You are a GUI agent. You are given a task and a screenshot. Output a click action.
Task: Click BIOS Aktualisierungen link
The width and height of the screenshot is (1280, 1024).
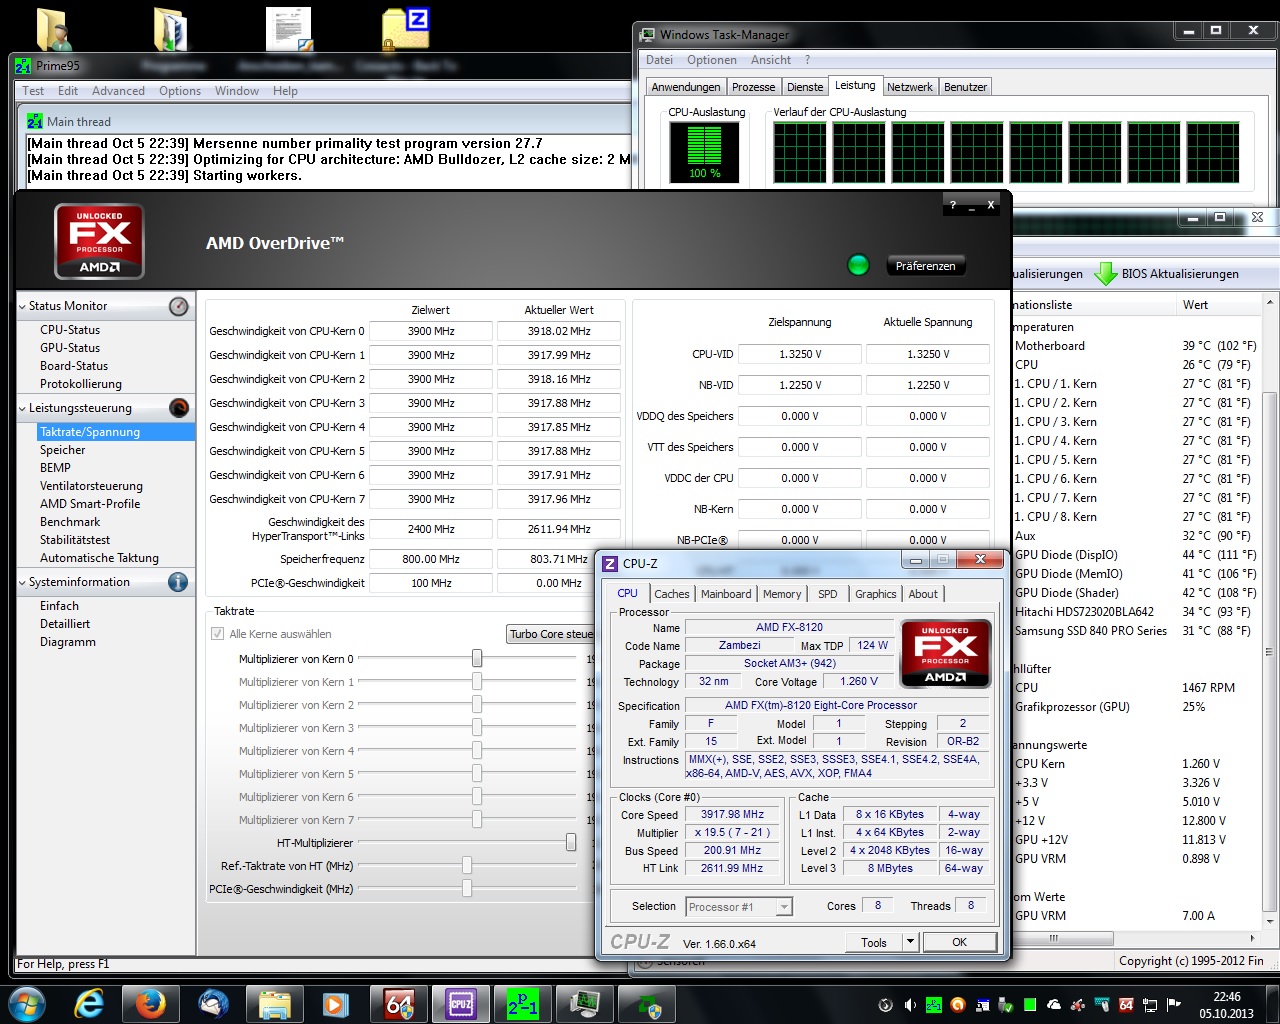tap(1180, 274)
